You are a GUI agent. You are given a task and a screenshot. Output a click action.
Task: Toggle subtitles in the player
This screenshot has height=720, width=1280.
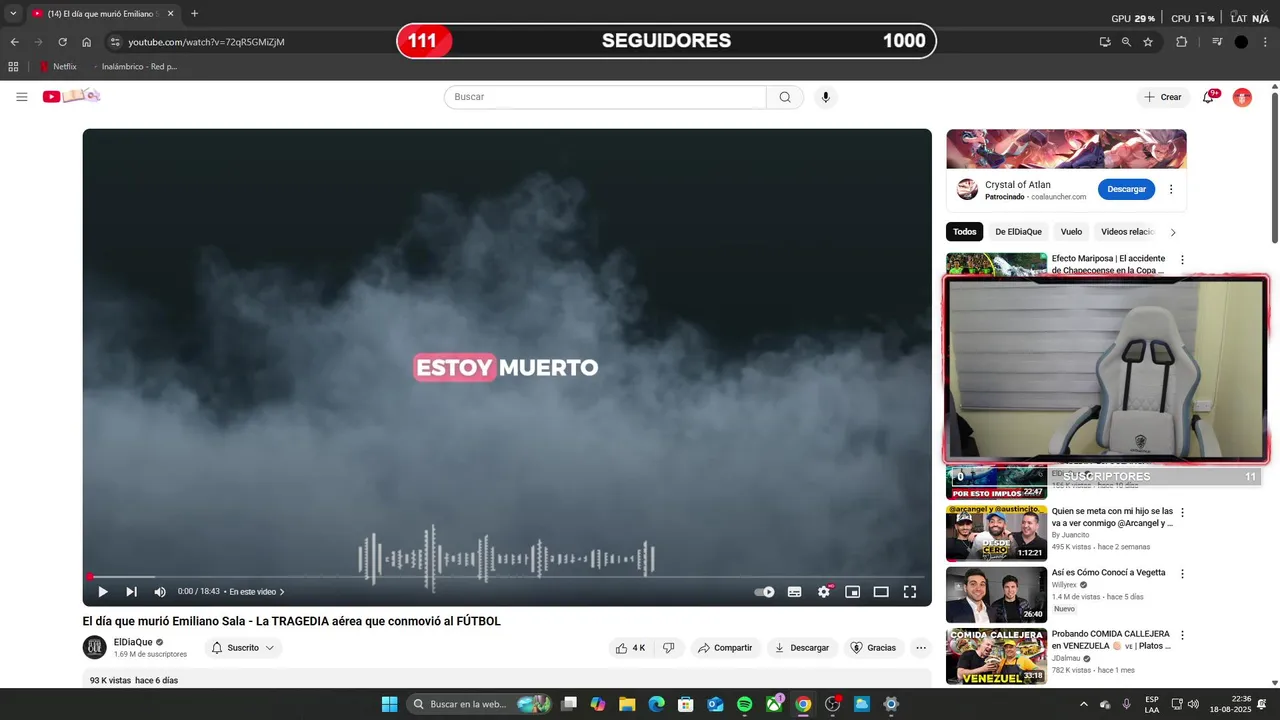(x=794, y=592)
